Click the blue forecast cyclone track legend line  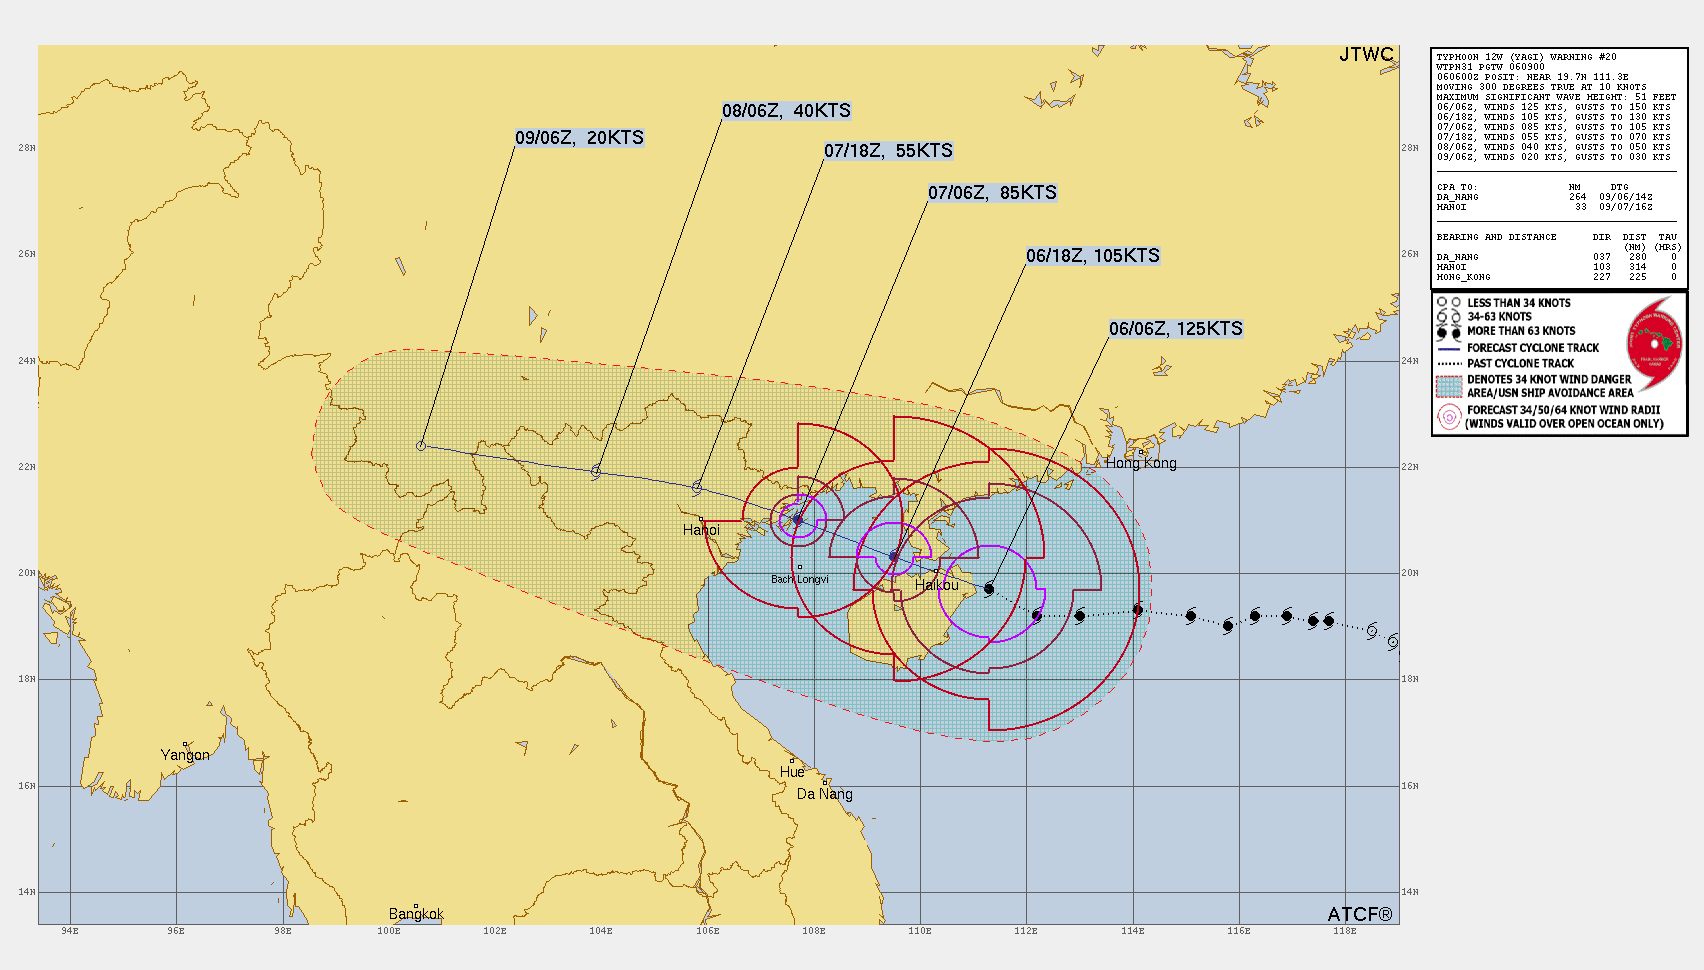click(x=1449, y=349)
